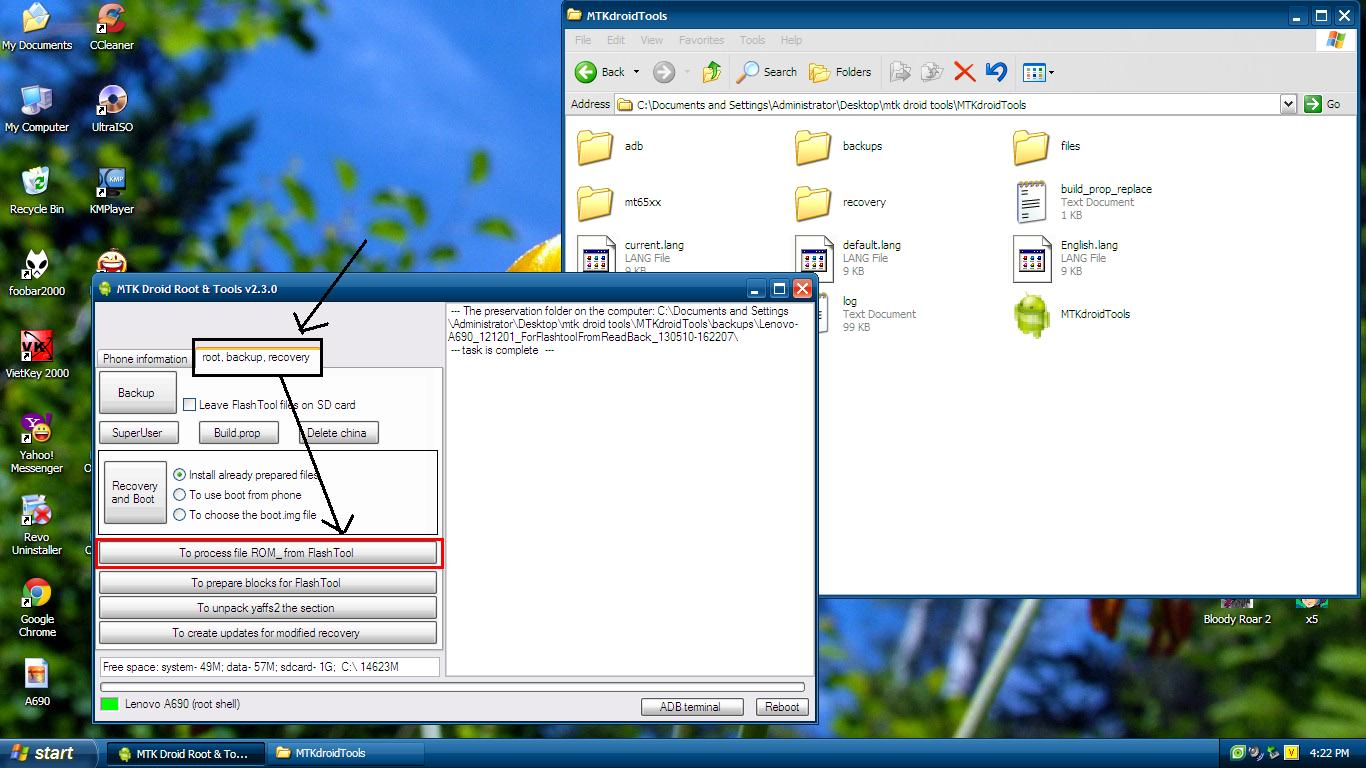Viewport: 1366px width, 768px height.
Task: Select To choose the boot.img file option
Action: [180, 515]
